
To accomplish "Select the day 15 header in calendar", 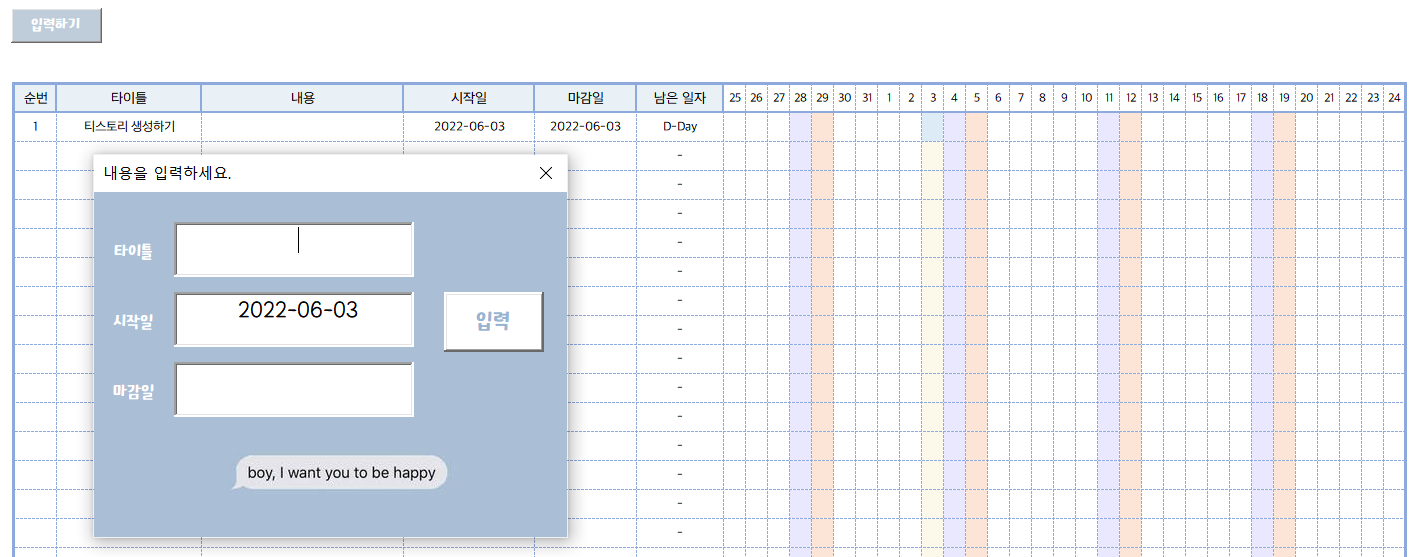I will (x=1197, y=98).
